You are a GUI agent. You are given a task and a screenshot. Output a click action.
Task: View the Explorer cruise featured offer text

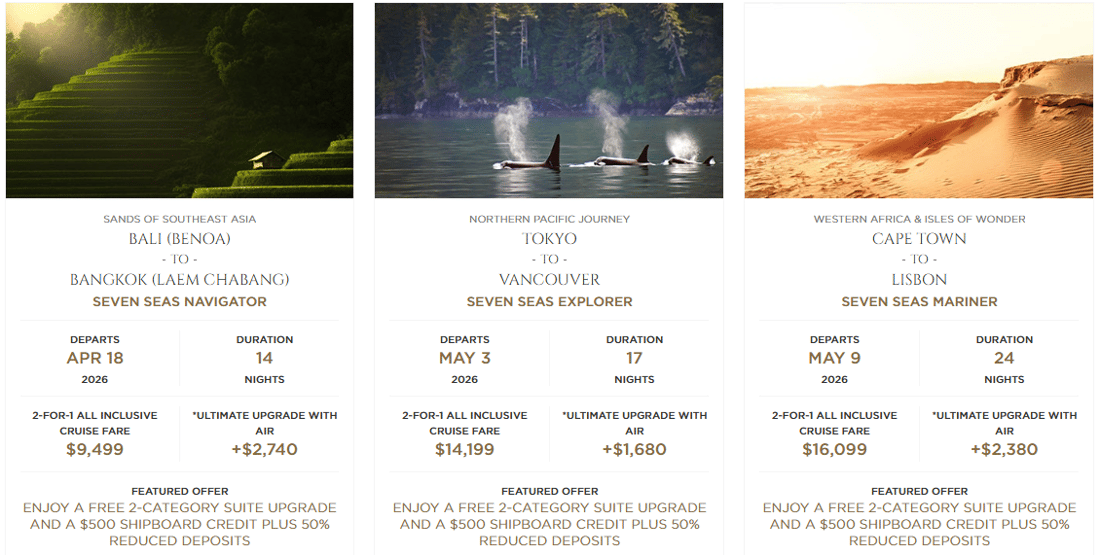(549, 524)
